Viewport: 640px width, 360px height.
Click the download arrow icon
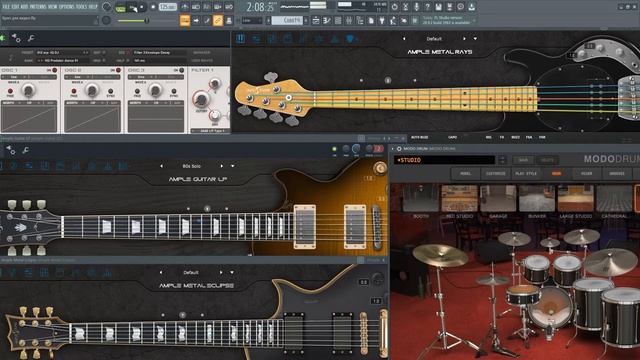471,7
